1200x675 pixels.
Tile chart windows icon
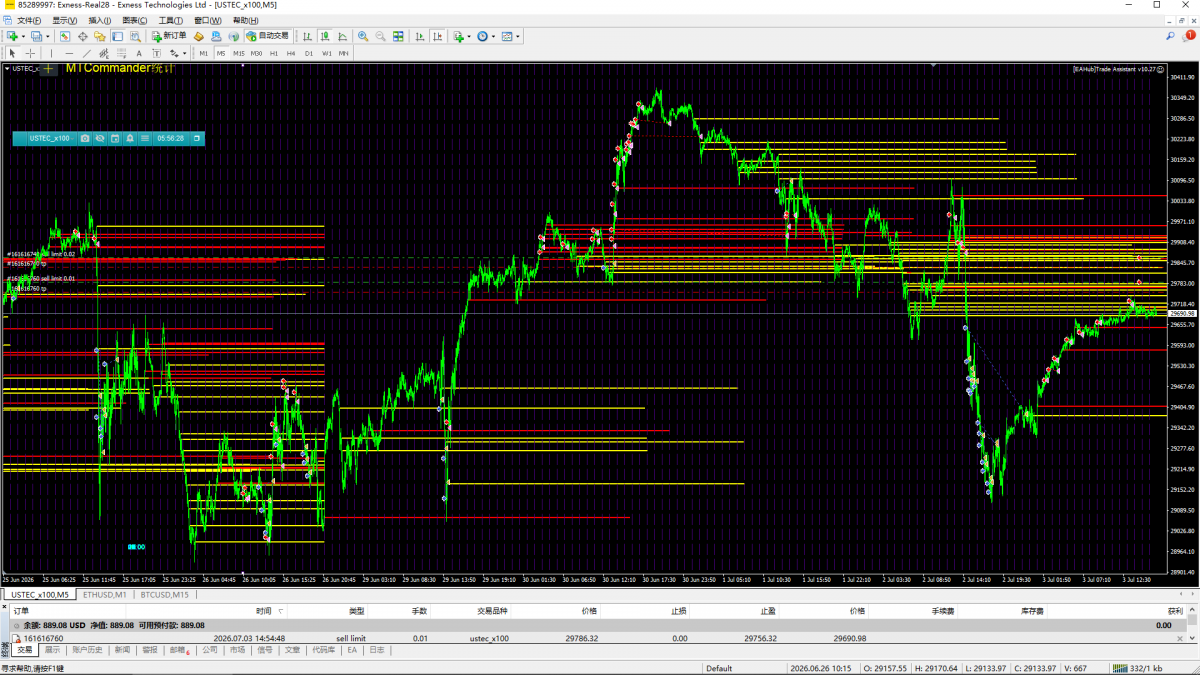(x=398, y=36)
